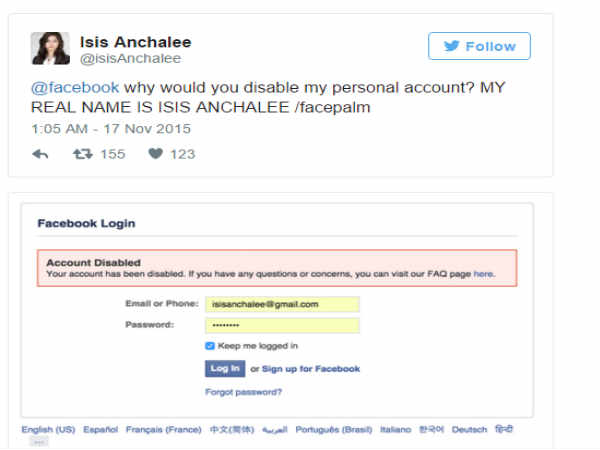Expand more languages with the ellipsis button
This screenshot has width=600, height=450.
pyautogui.click(x=39, y=441)
